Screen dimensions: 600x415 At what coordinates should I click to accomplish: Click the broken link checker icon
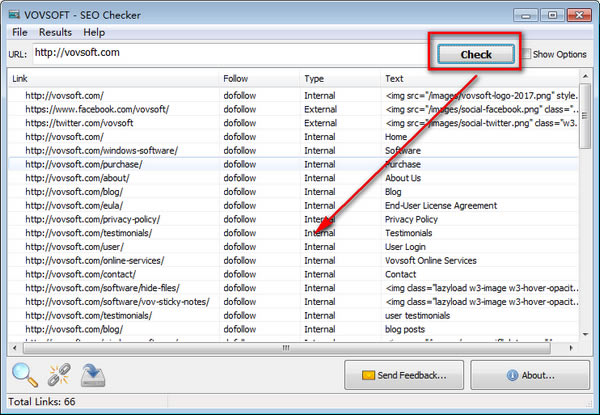pyautogui.click(x=59, y=374)
